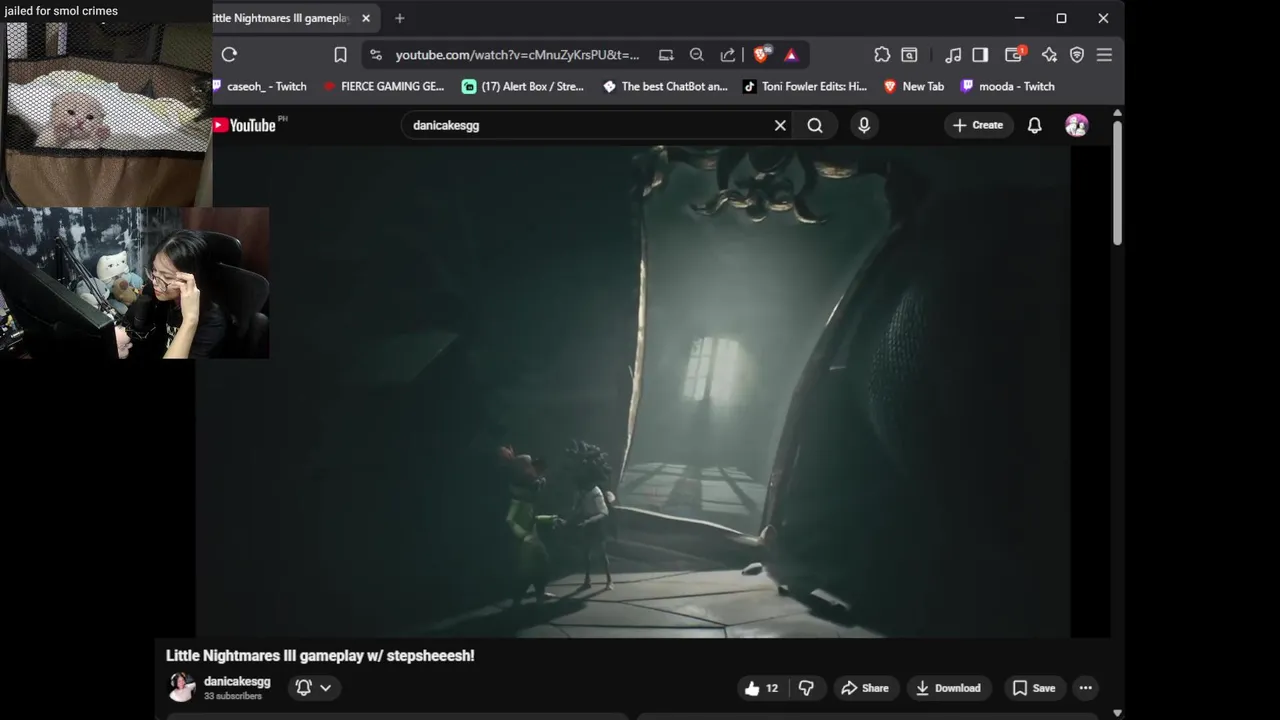Open the FIERCE GAMING GE... bookmark

383,86
